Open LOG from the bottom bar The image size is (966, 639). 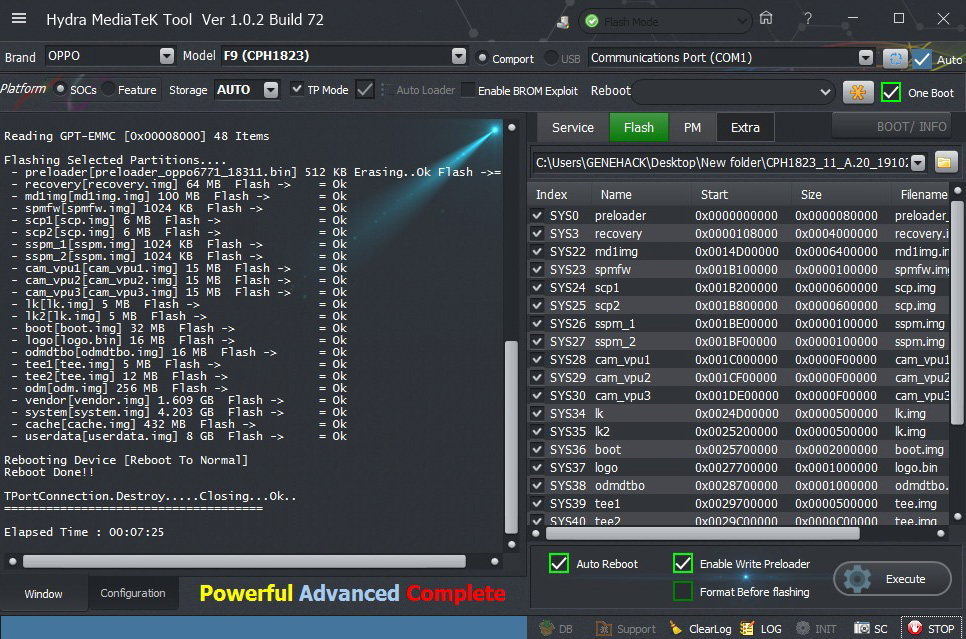tap(761, 629)
